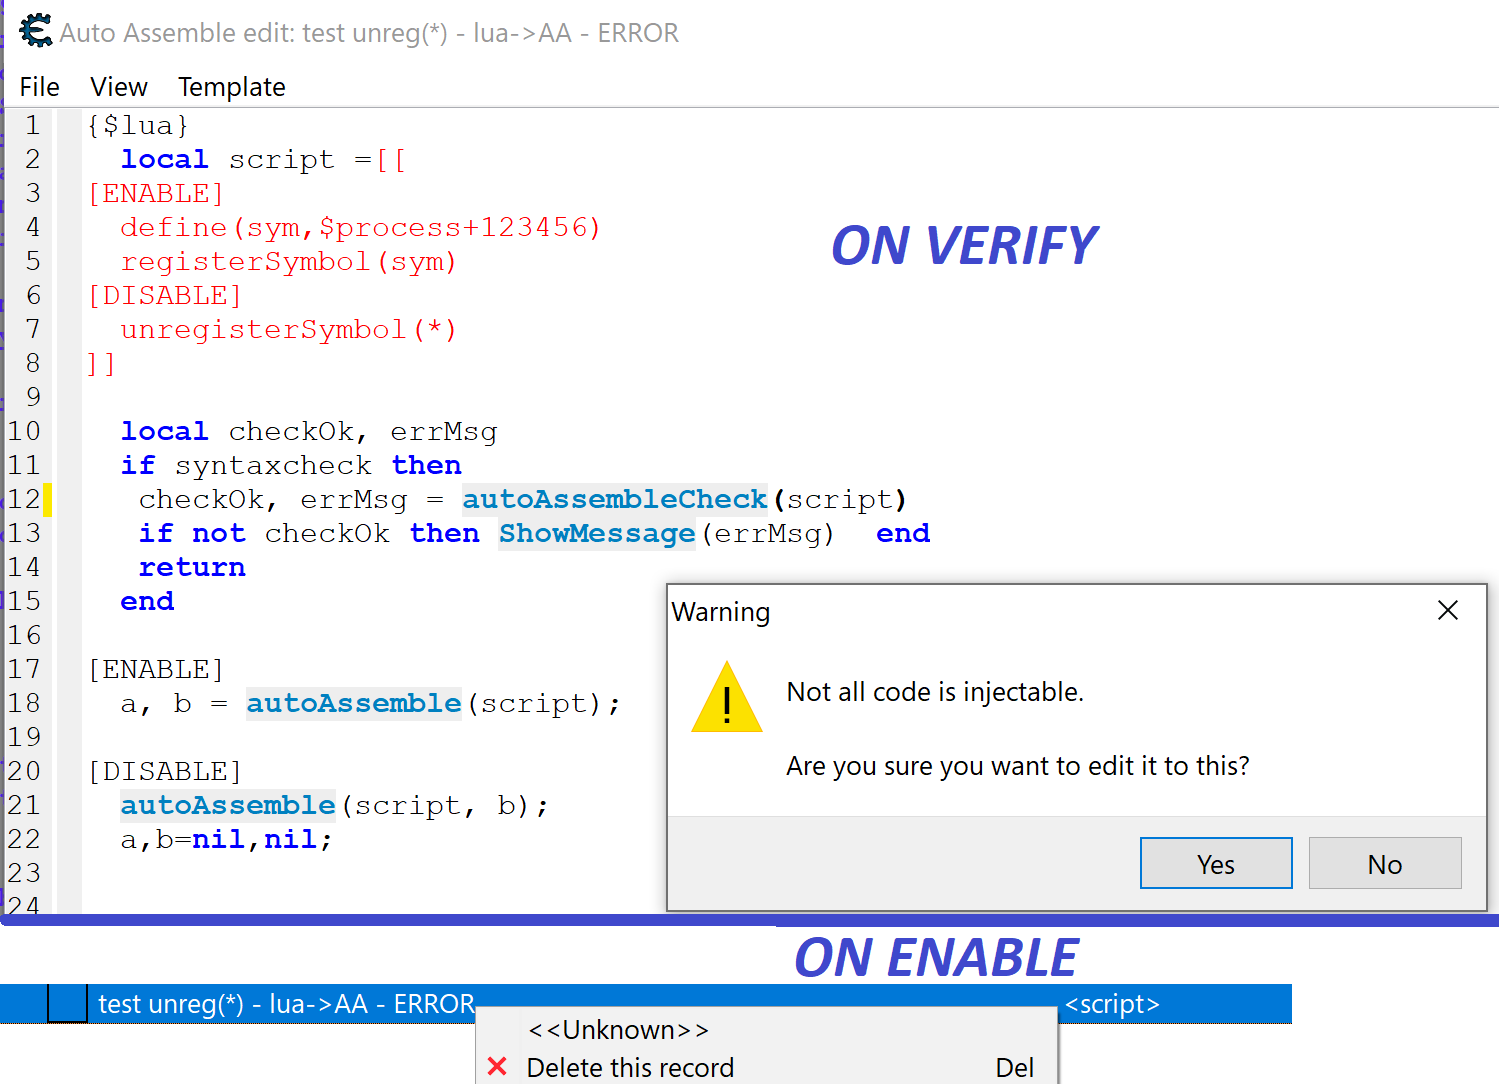This screenshot has height=1085, width=1499.
Task: Toggle the test unreg(*) record checkbox
Action: [67, 1004]
